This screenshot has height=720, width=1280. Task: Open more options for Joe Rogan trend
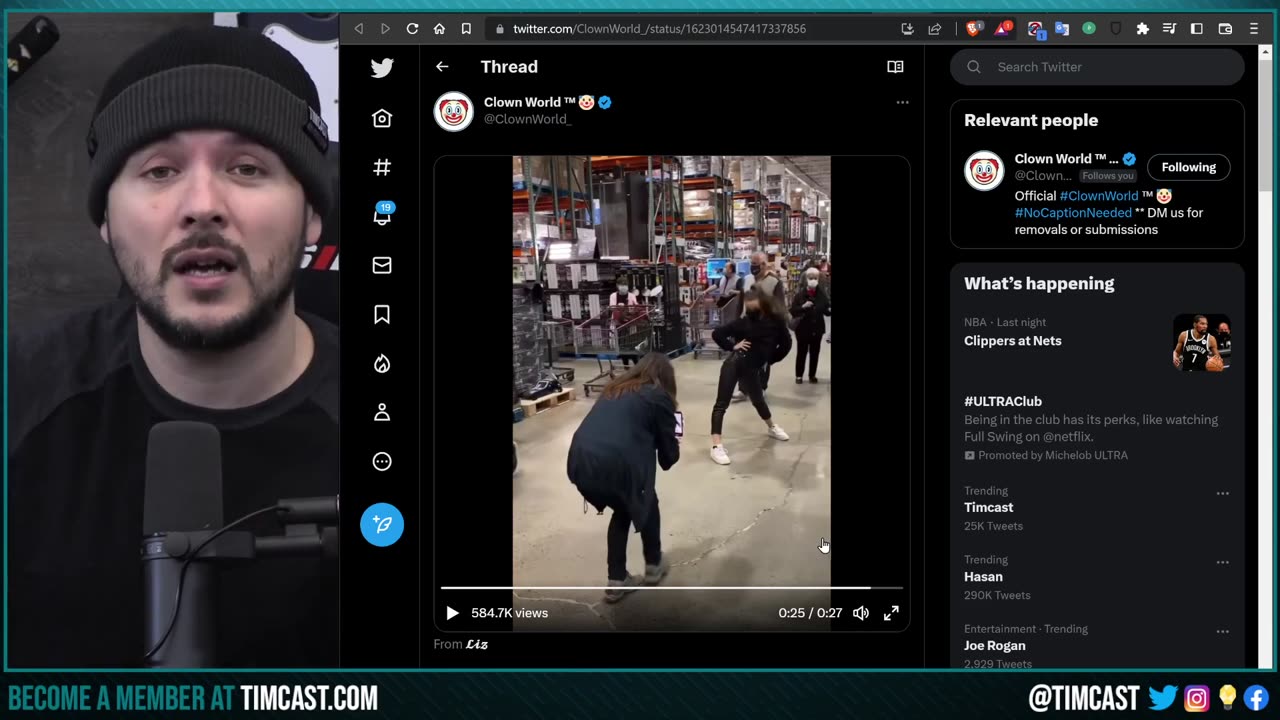click(1222, 631)
